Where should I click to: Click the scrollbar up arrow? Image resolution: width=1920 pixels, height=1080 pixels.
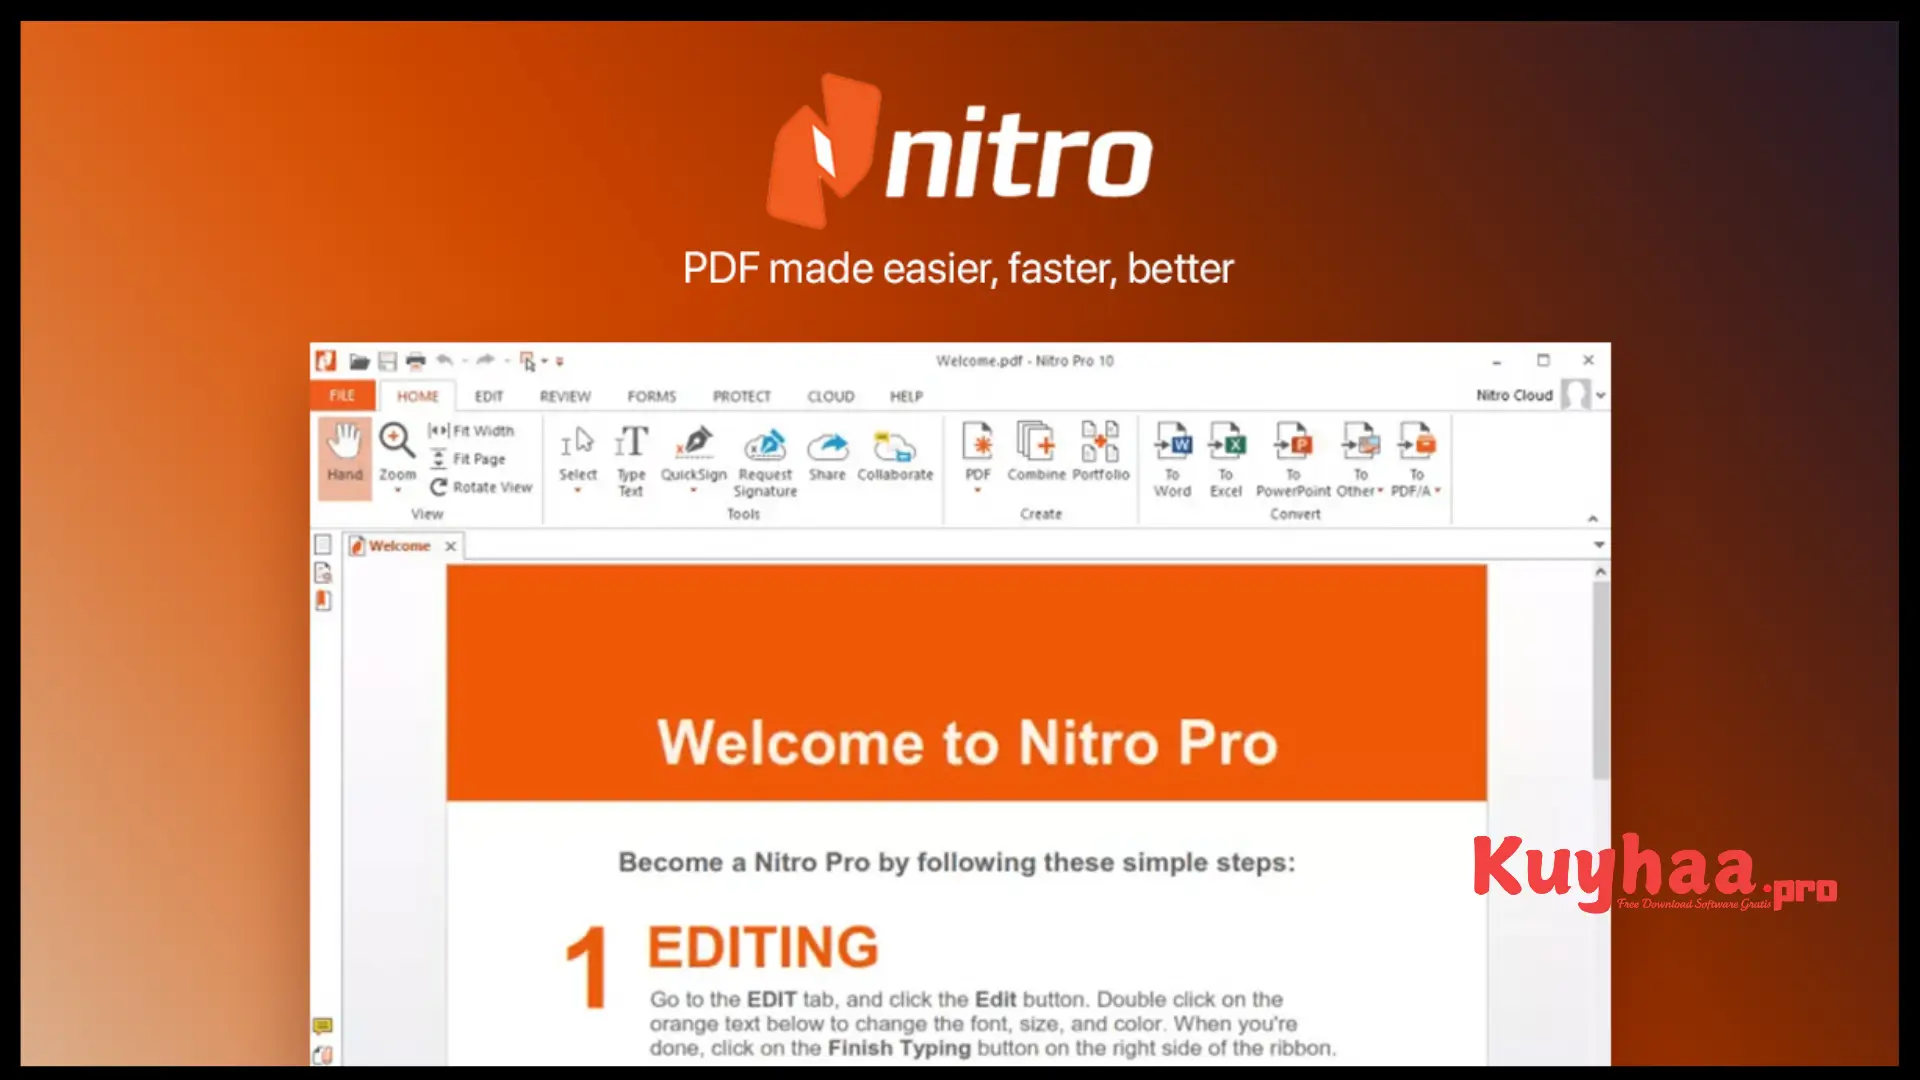(x=1601, y=572)
